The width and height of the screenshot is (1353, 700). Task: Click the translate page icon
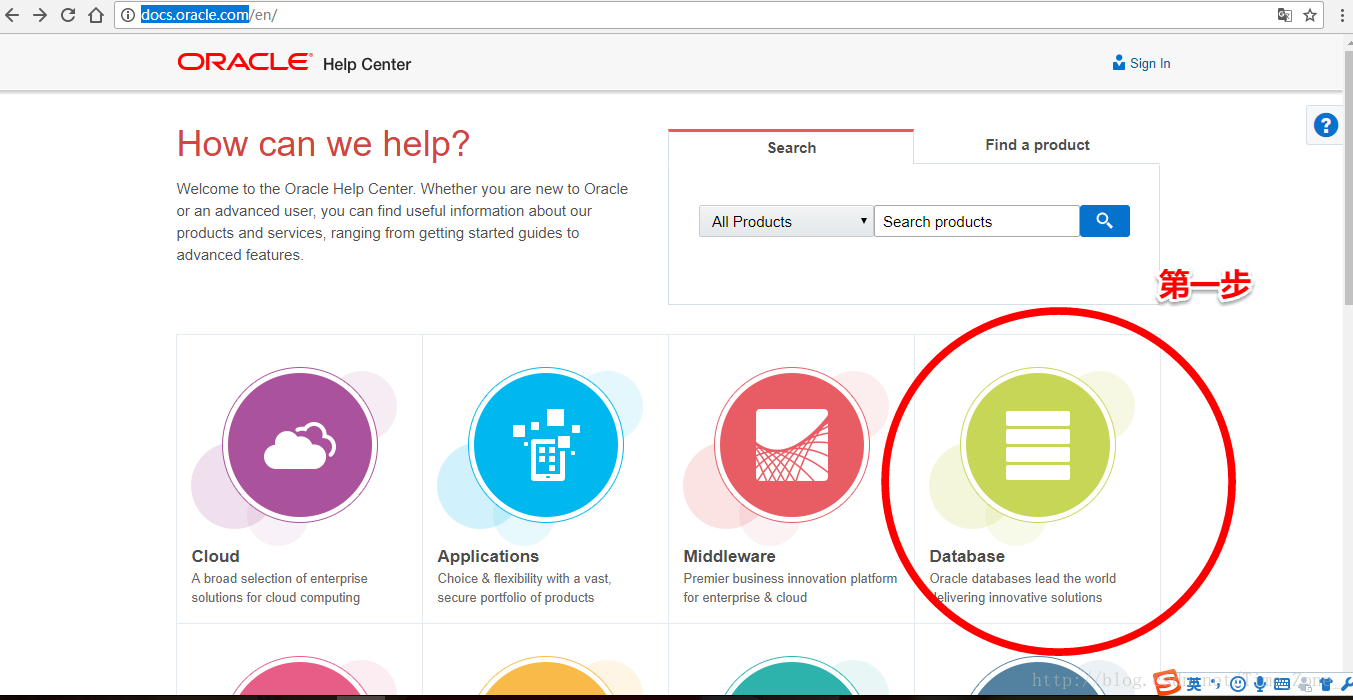(1285, 15)
